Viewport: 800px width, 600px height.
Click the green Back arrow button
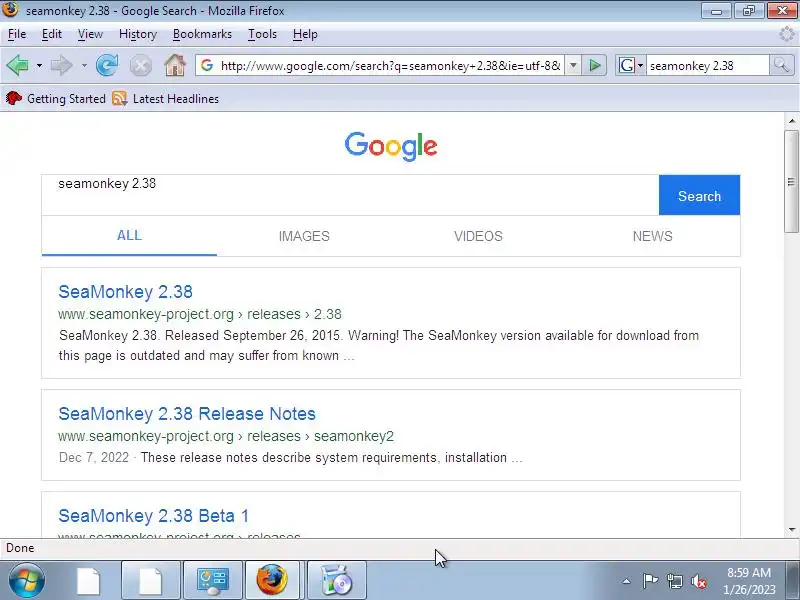pos(18,65)
